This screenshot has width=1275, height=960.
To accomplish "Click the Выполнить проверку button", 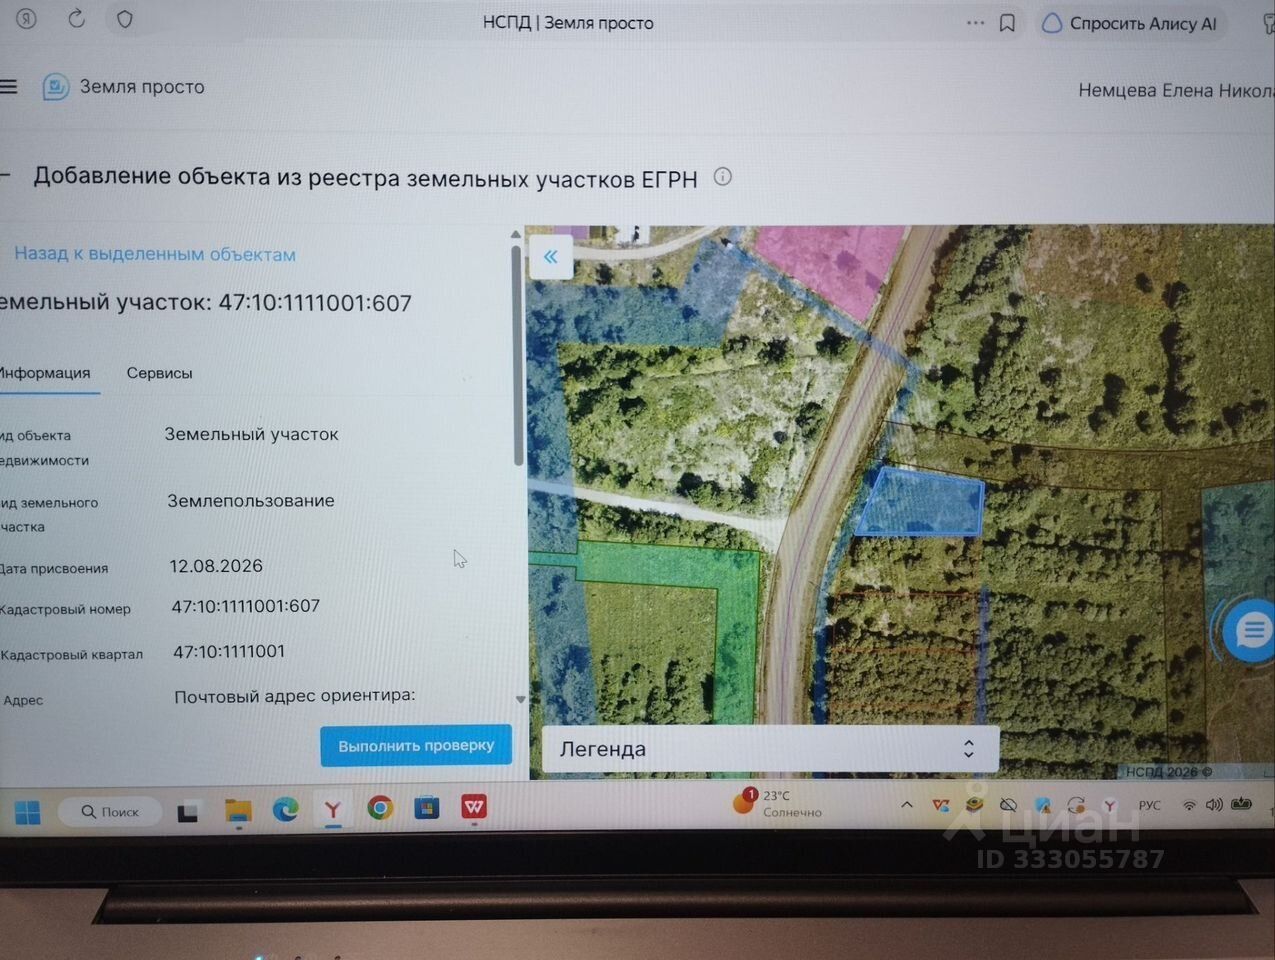I will 416,746.
